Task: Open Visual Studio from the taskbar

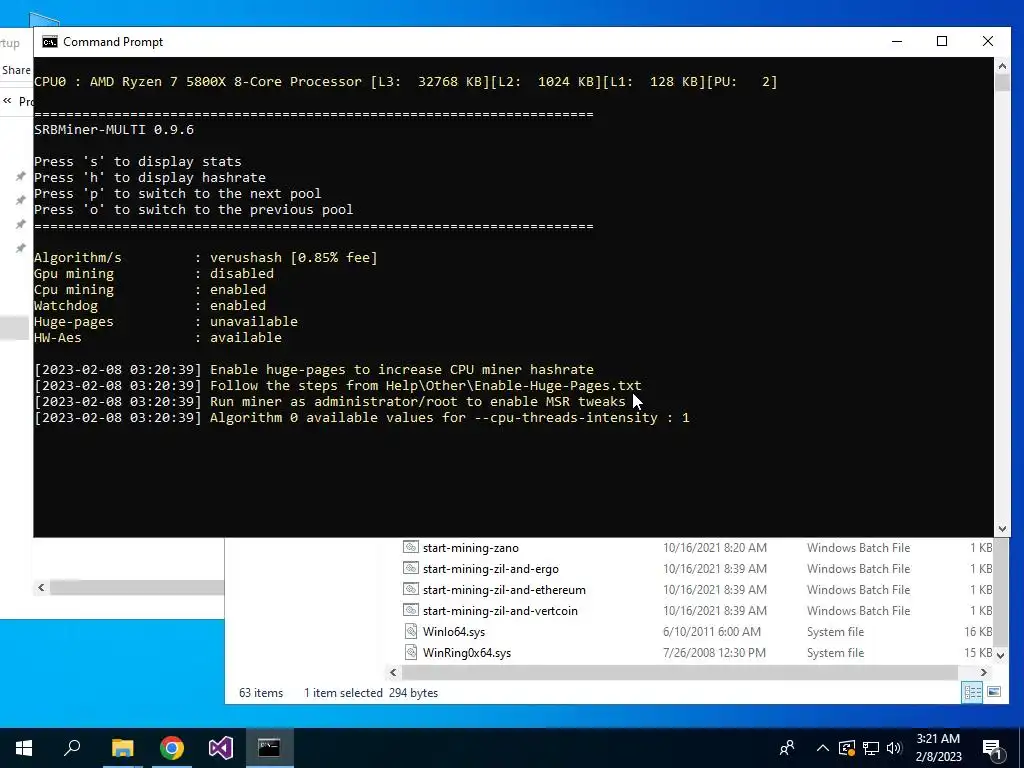Action: (x=221, y=748)
